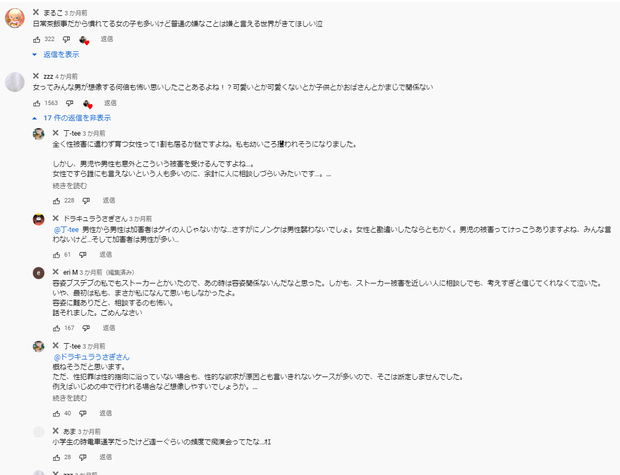The width and height of the screenshot is (620, 475).
Task: Dislike the あま reply
Action: point(83,457)
